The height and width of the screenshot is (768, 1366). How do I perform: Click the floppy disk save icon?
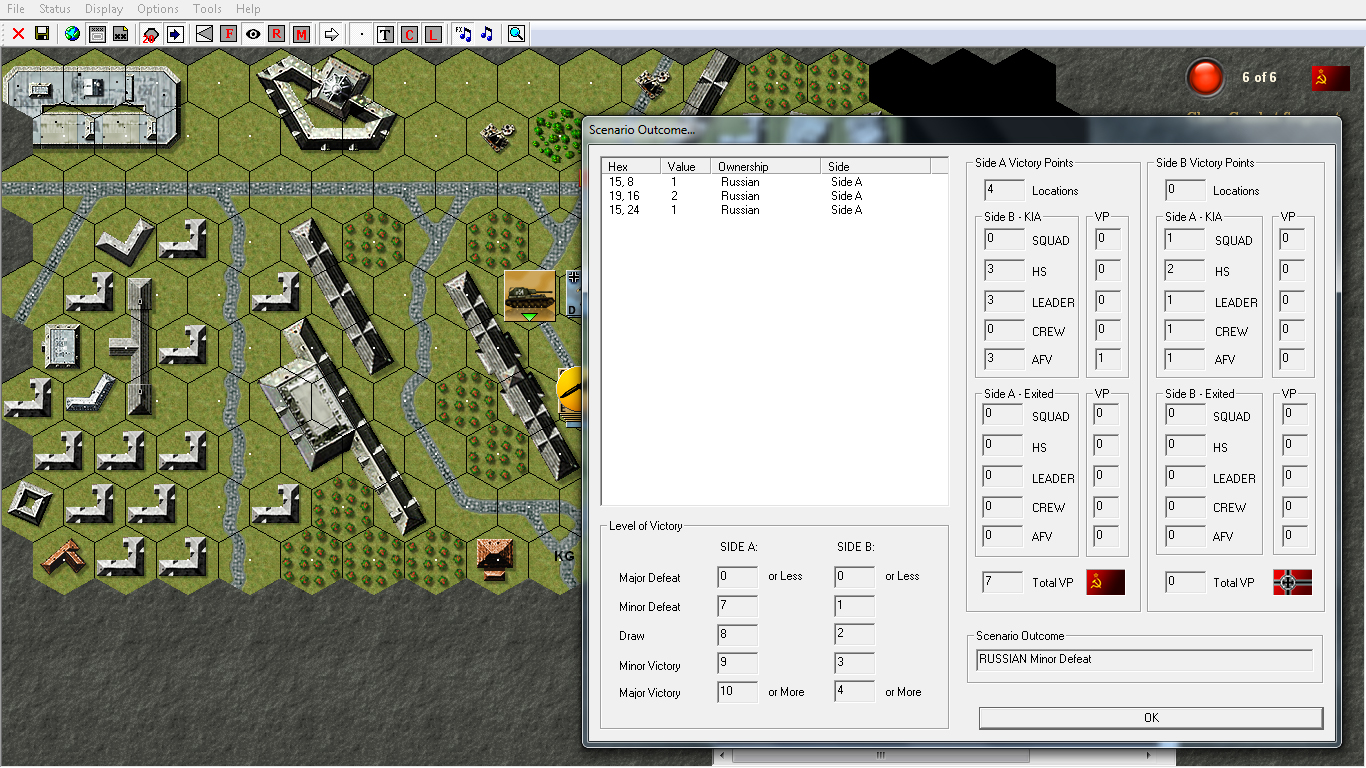[x=42, y=34]
